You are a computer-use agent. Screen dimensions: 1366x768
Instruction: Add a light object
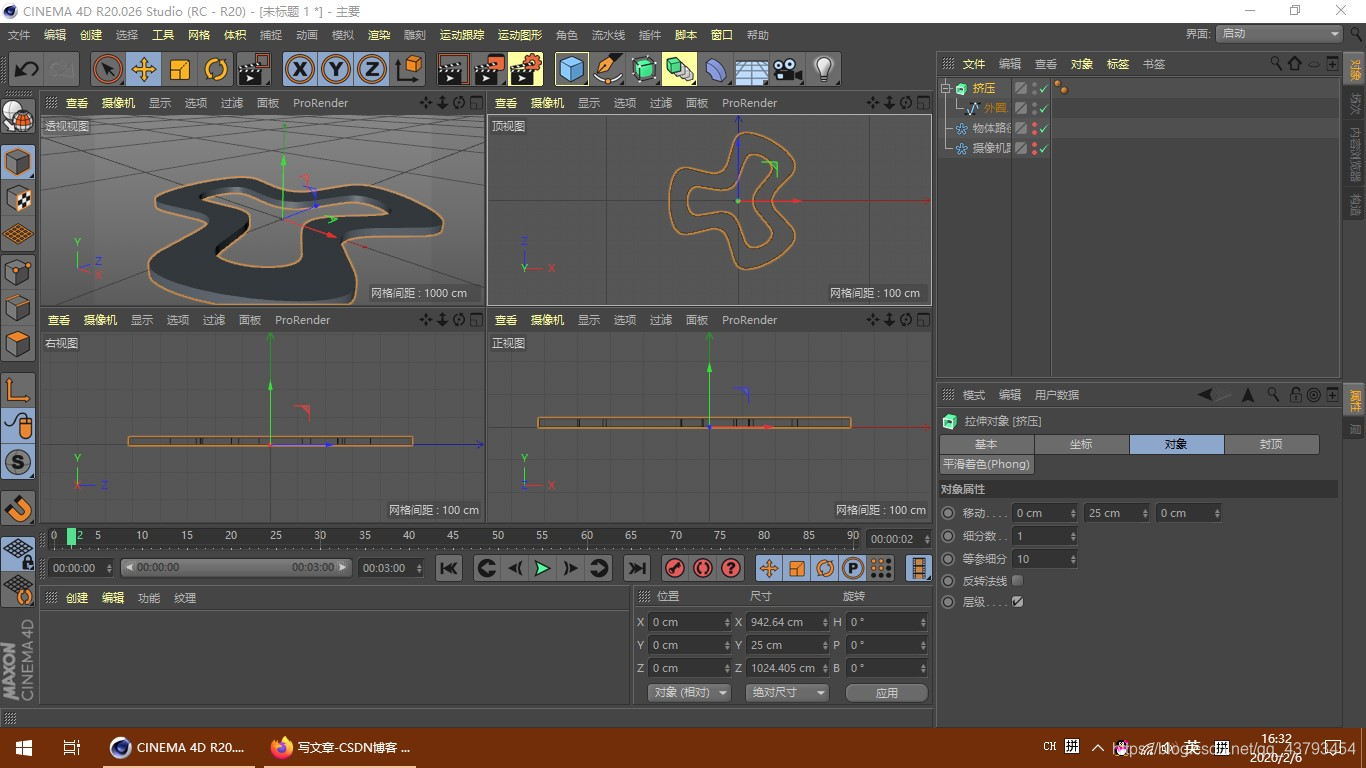point(823,70)
